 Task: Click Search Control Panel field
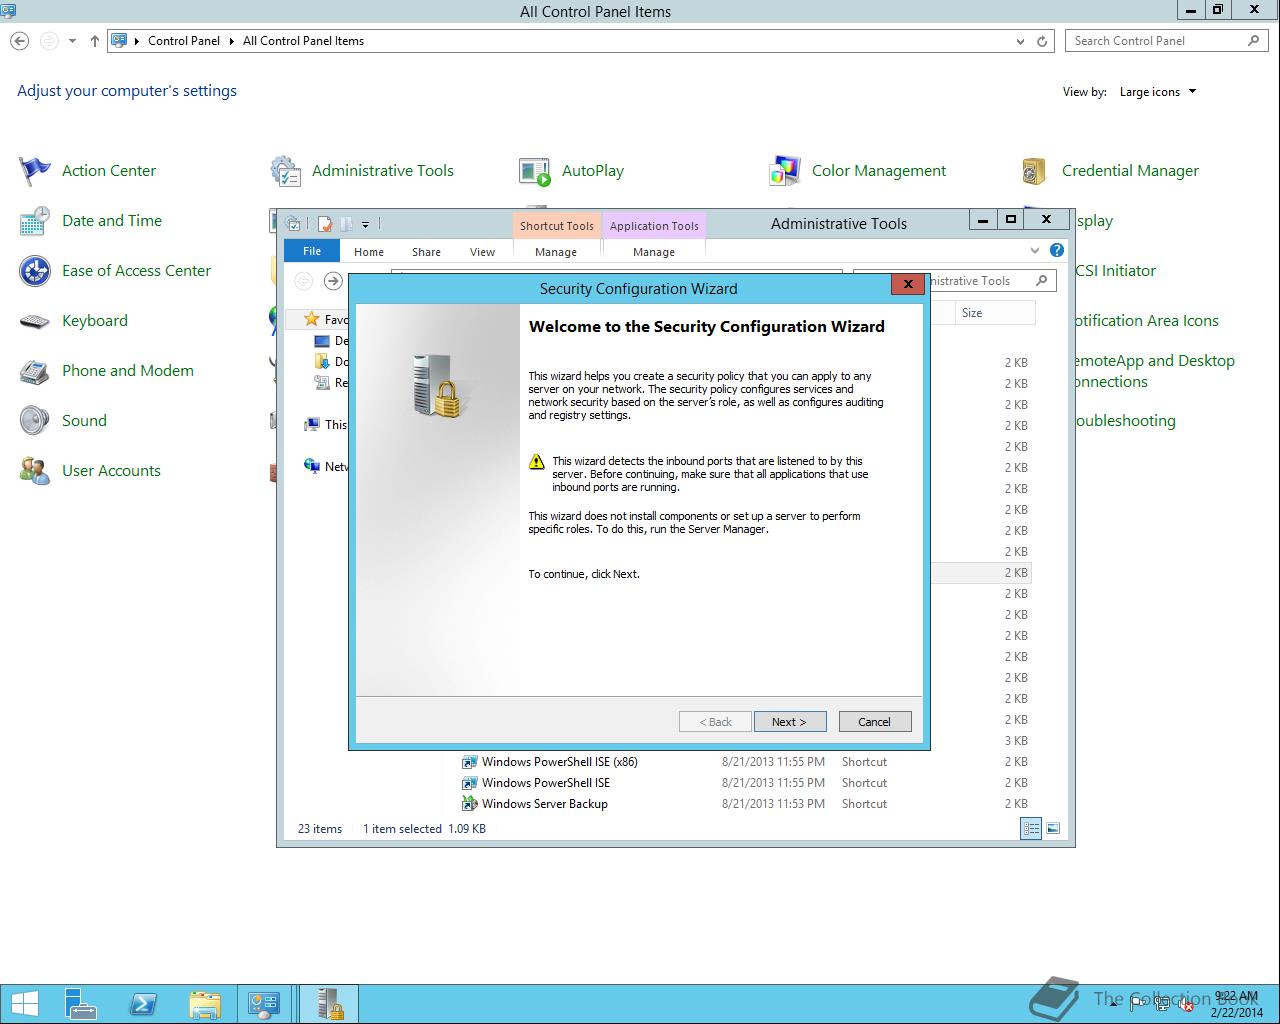1166,41
